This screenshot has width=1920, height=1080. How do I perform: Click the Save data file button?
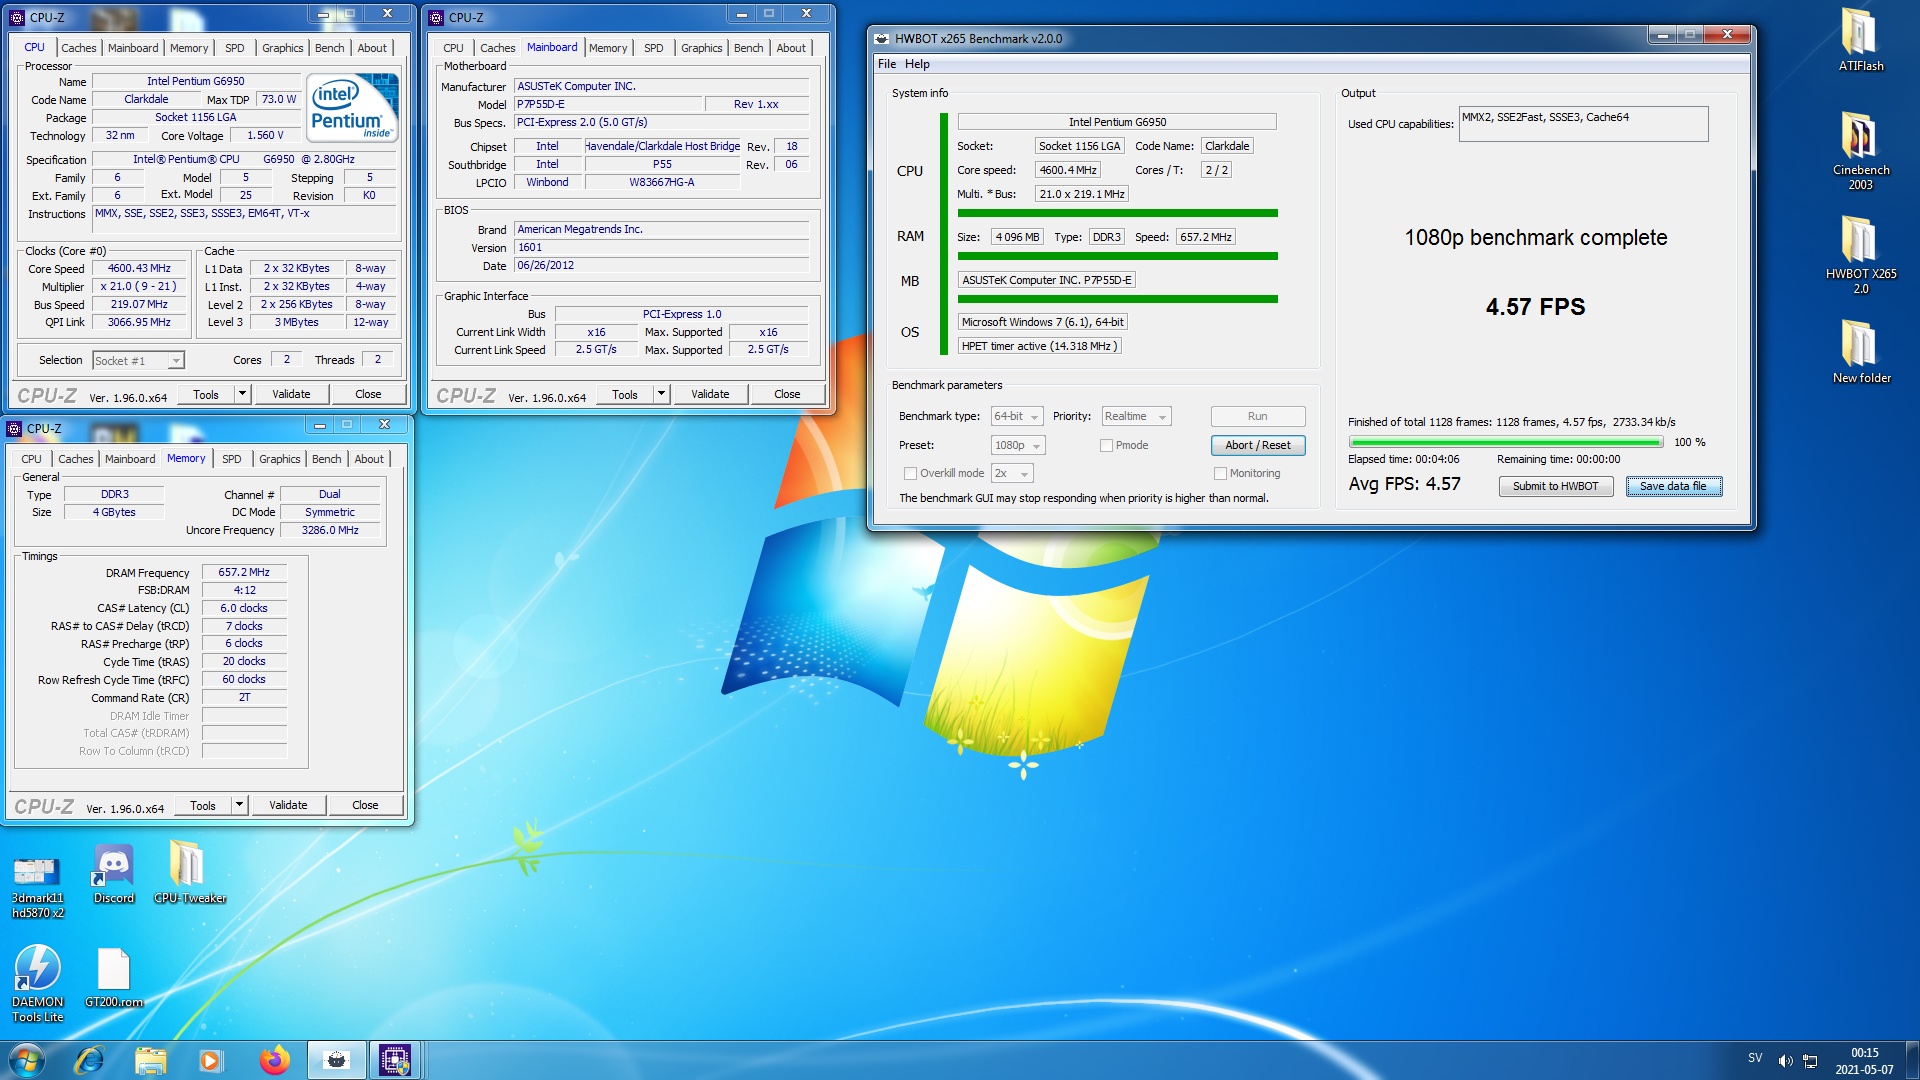pos(1673,486)
